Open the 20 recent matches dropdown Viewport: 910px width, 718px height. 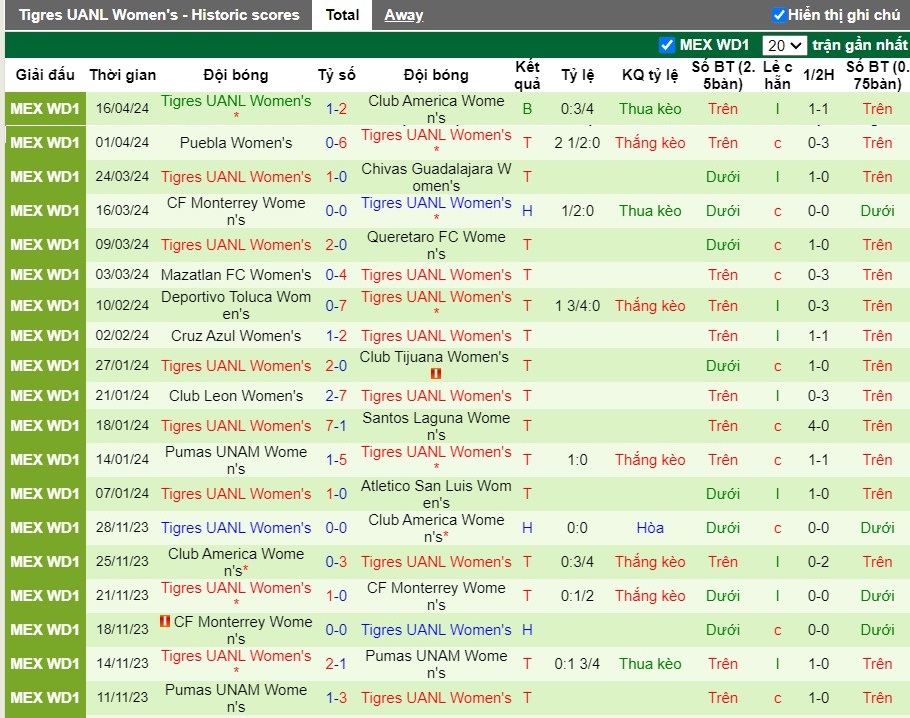coord(784,45)
